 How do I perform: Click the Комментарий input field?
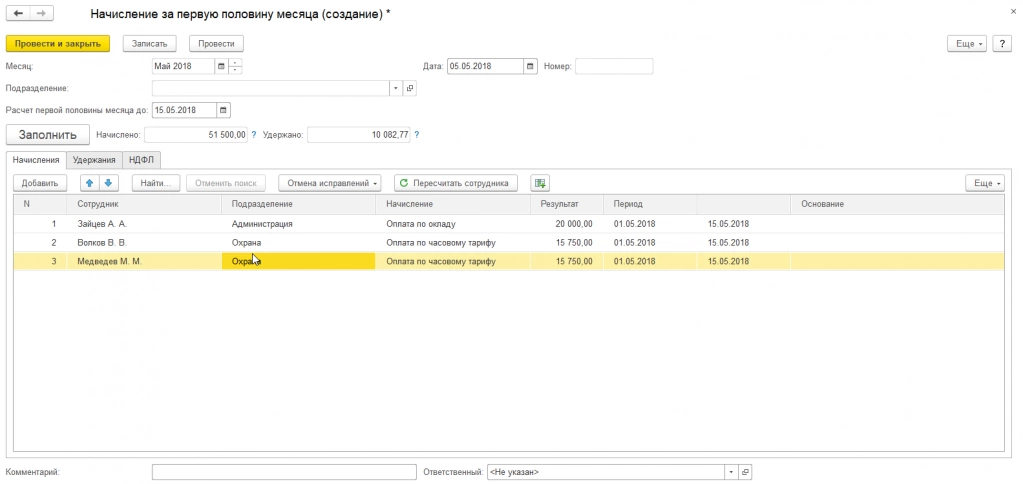tap(284, 472)
